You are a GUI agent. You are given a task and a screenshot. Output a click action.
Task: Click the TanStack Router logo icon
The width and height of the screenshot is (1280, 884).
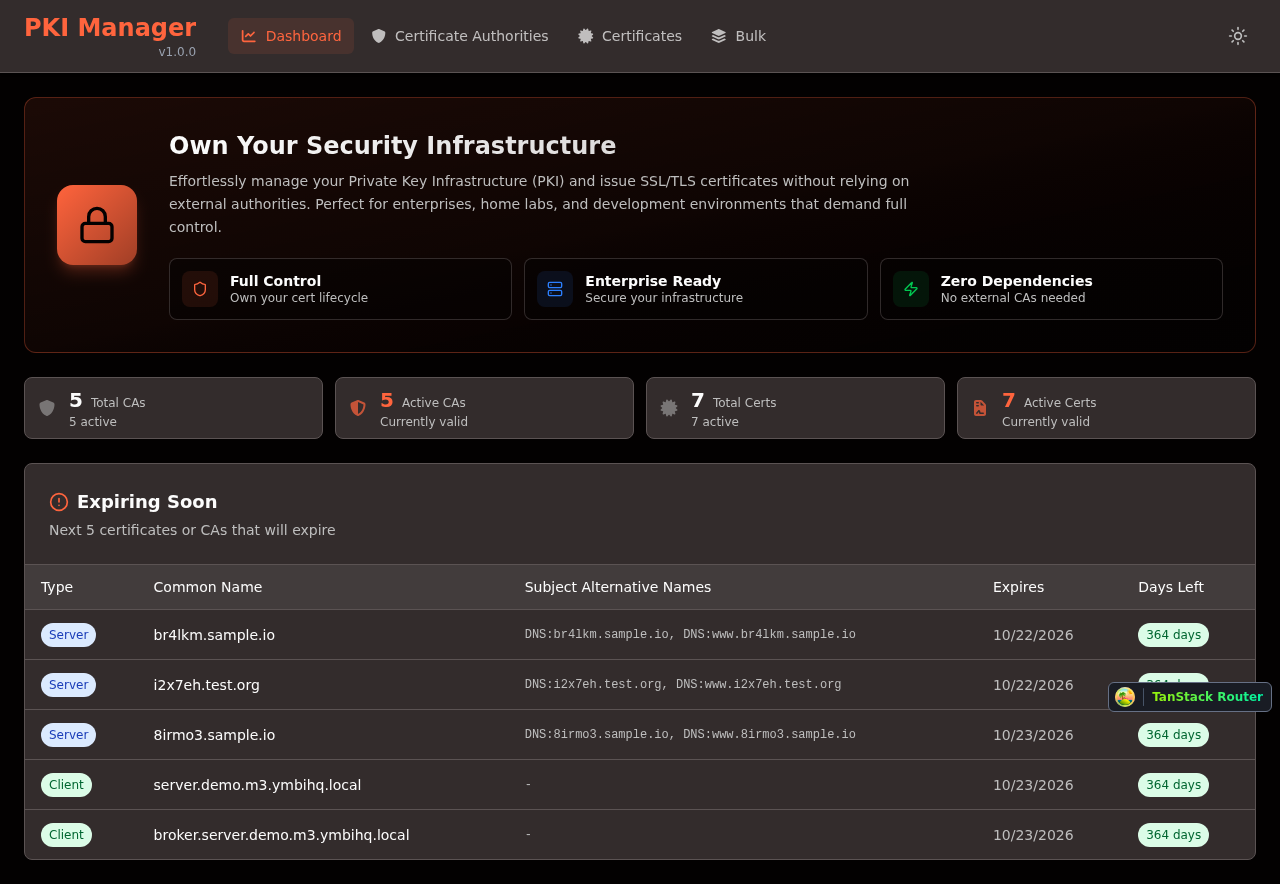(1125, 697)
